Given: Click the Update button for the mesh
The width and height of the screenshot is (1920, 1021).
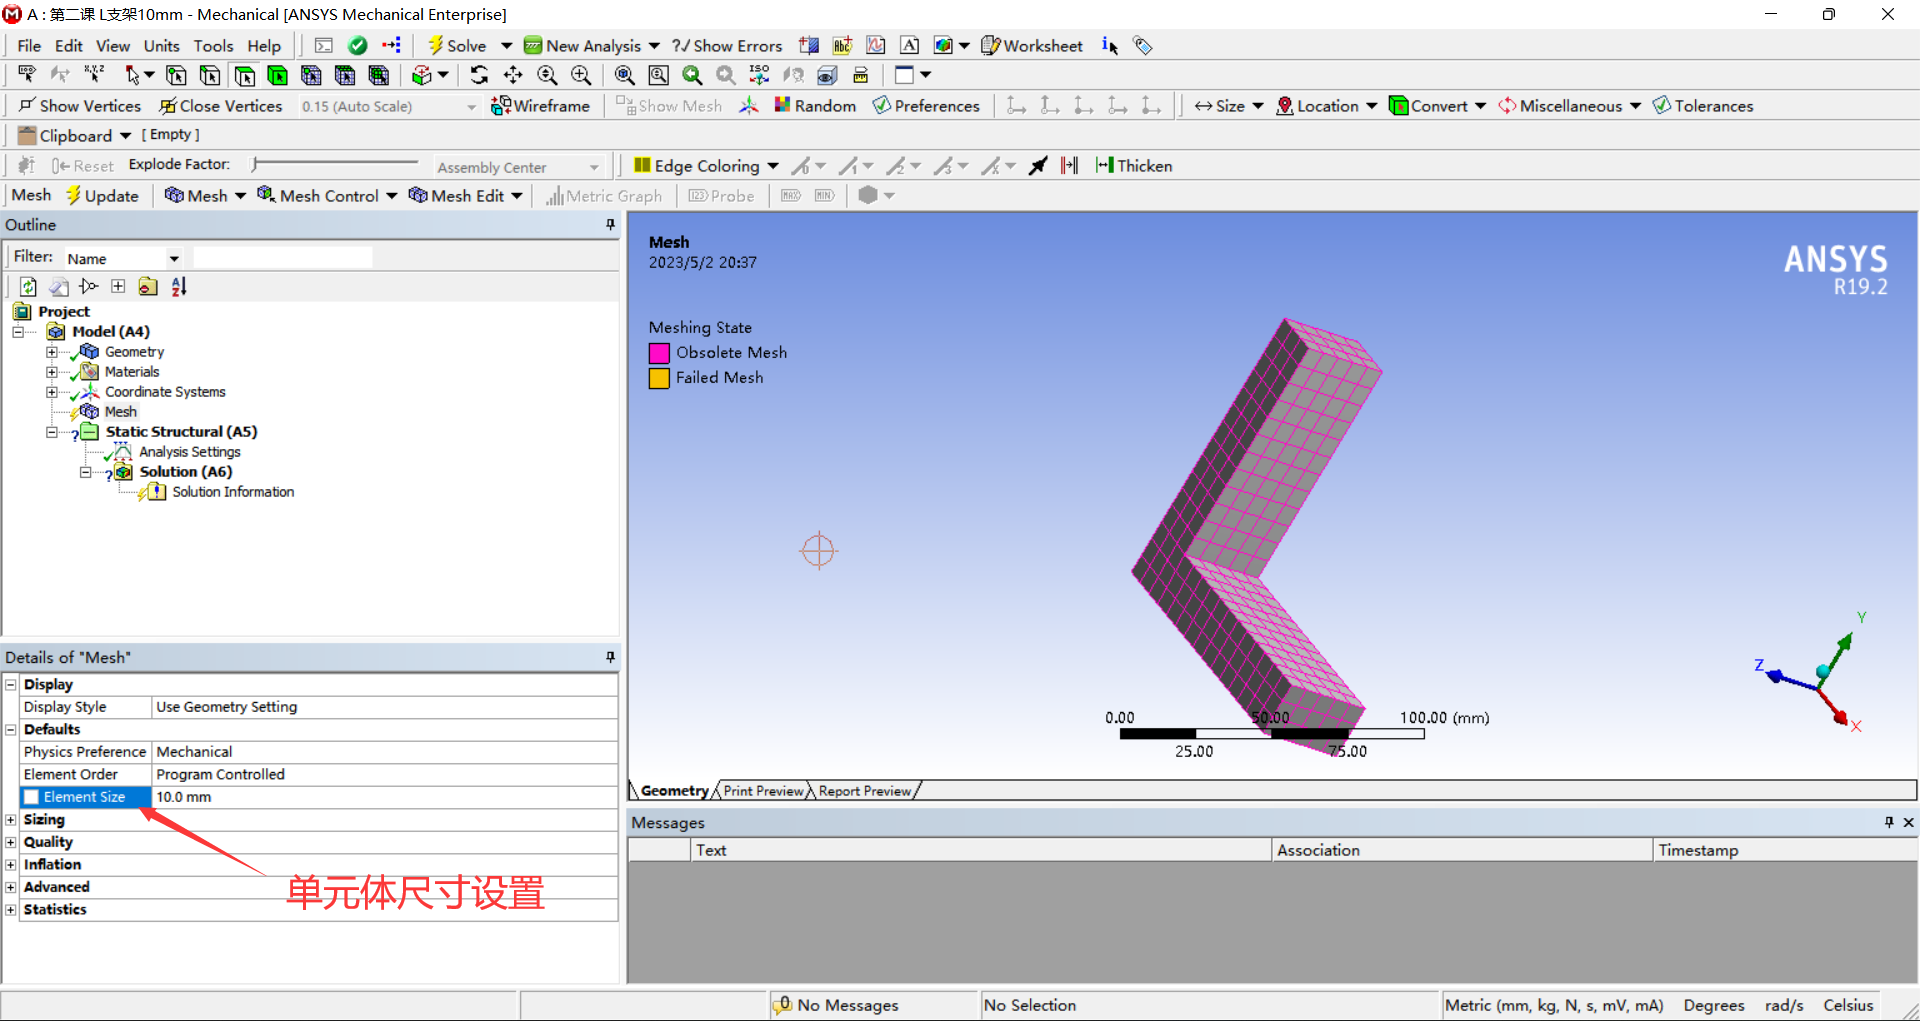Looking at the screenshot, I should [104, 195].
